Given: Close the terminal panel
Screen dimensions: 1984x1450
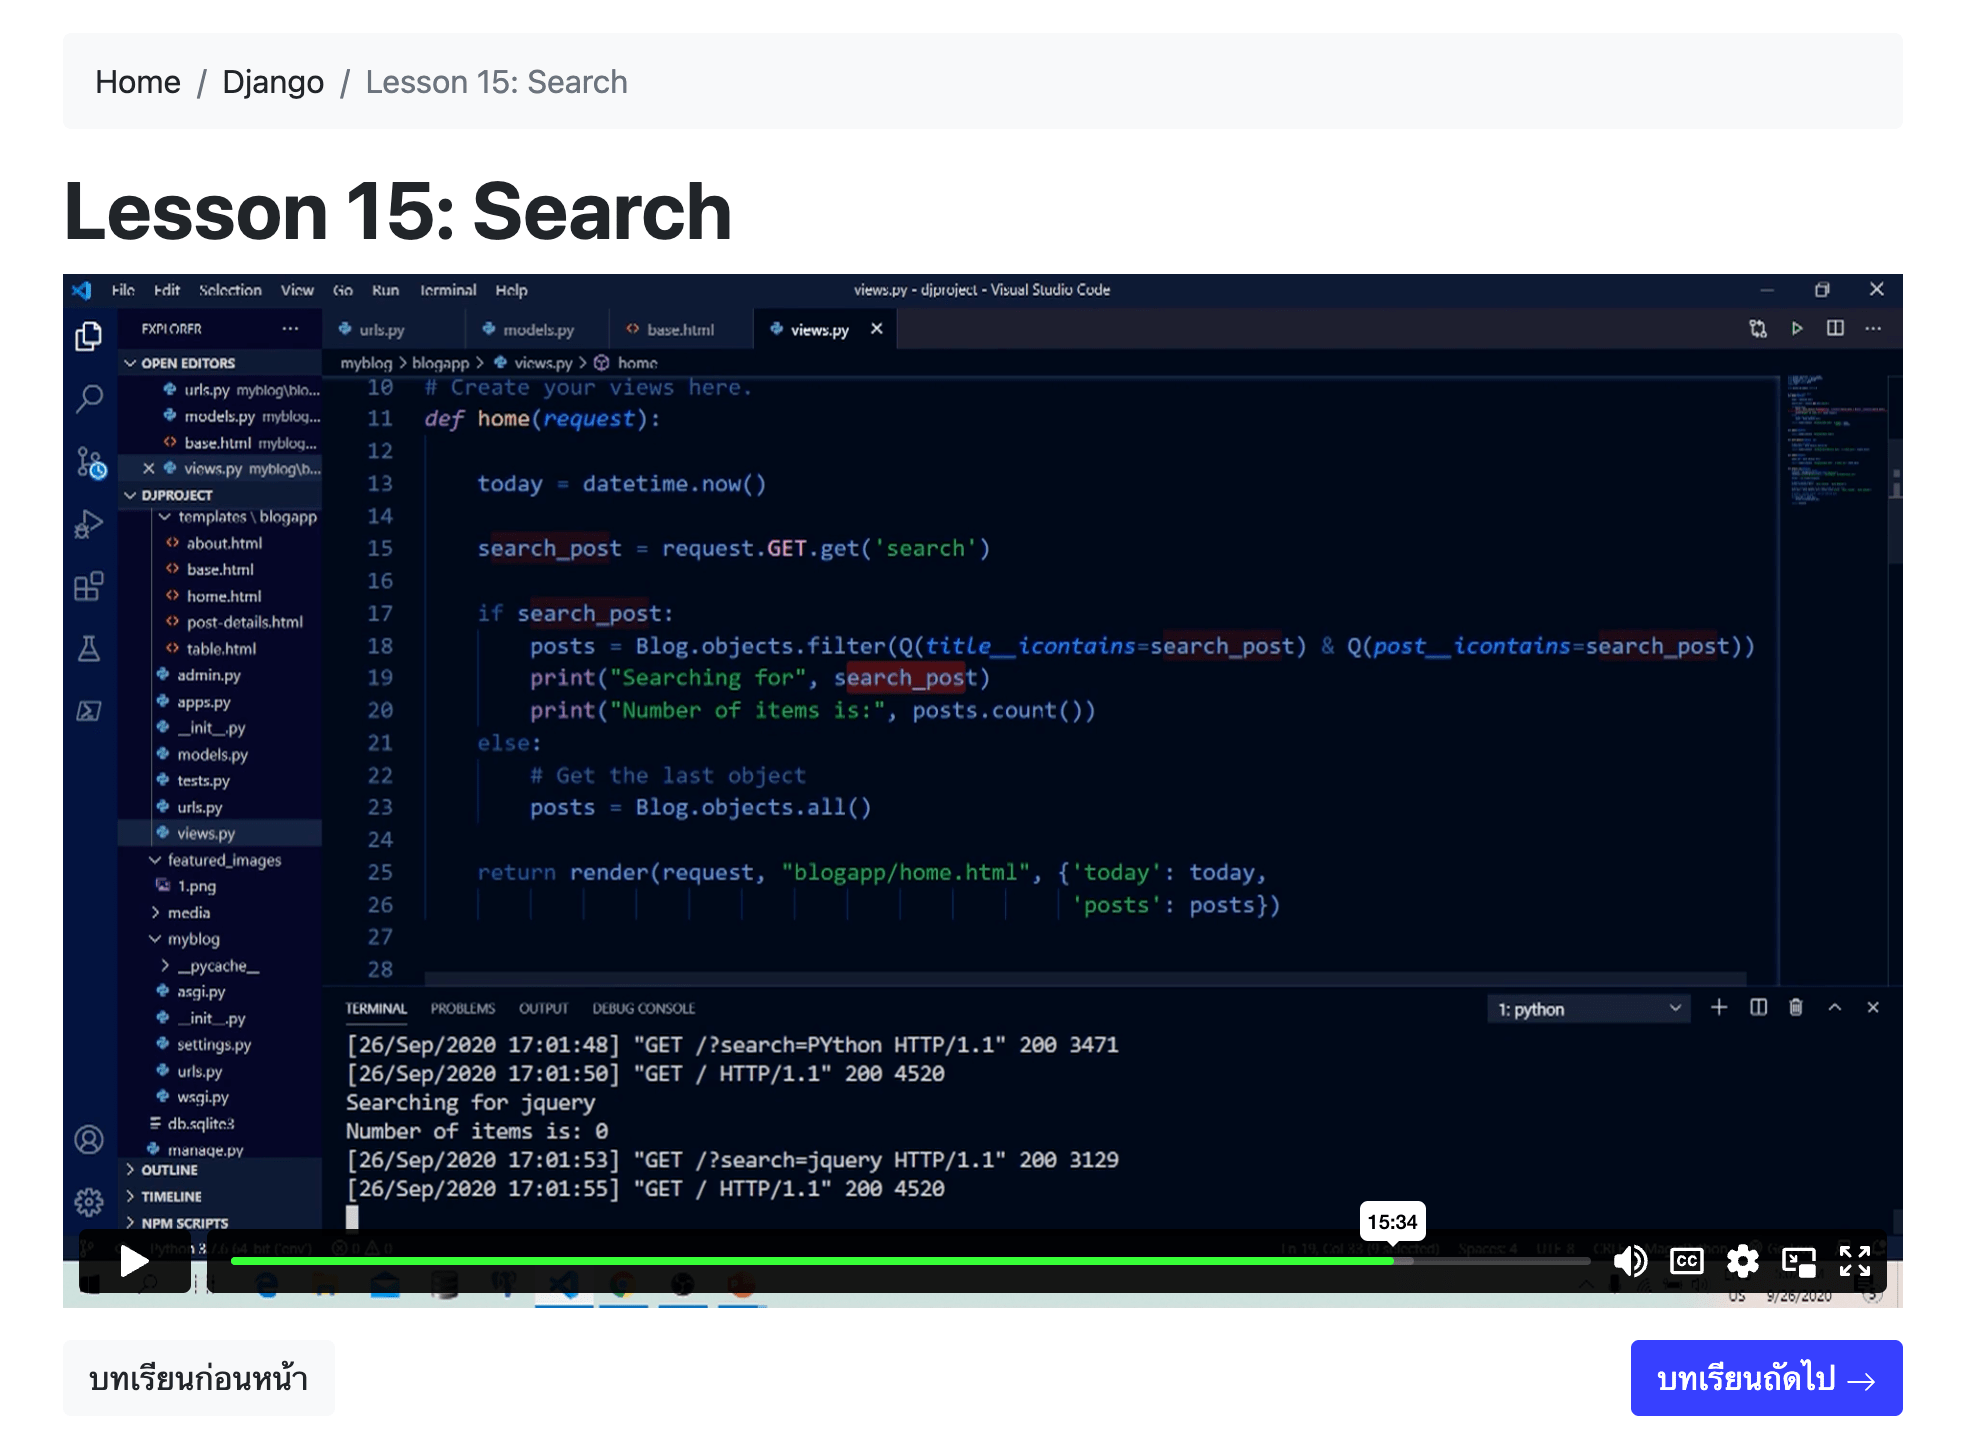Looking at the screenshot, I should (1873, 1007).
